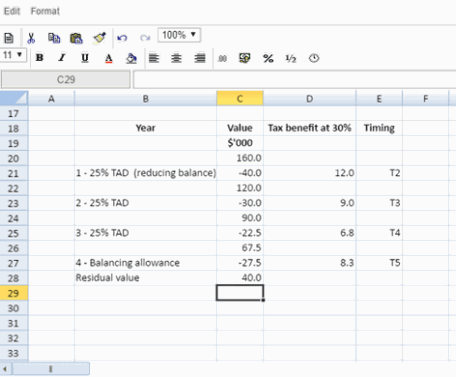Click the cell with 67.5
This screenshot has height=377, width=456.
click(x=240, y=248)
